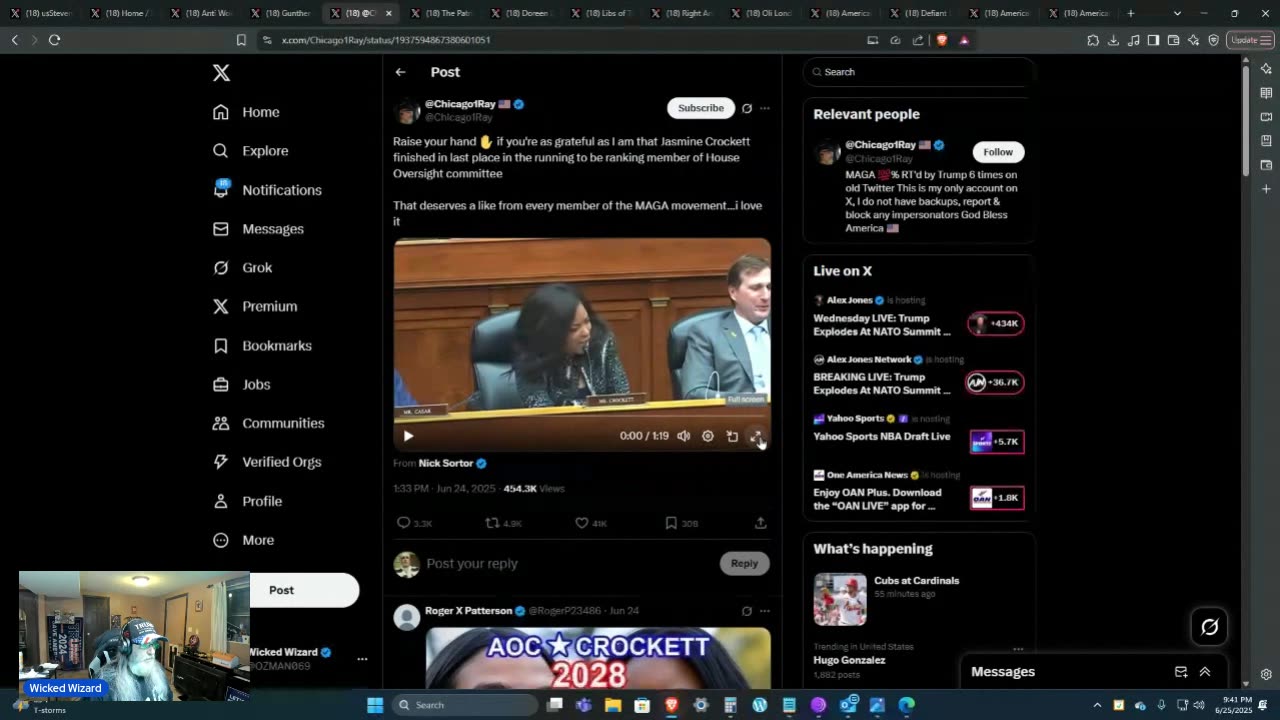1280x720 pixels.
Task: Share the post using the share icon
Action: click(760, 523)
